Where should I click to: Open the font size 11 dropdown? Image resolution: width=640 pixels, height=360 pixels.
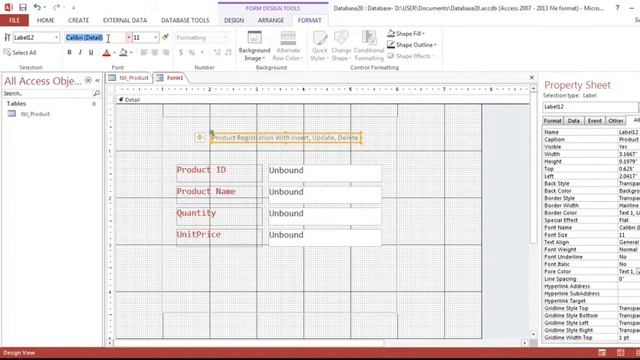pyautogui.click(x=156, y=38)
